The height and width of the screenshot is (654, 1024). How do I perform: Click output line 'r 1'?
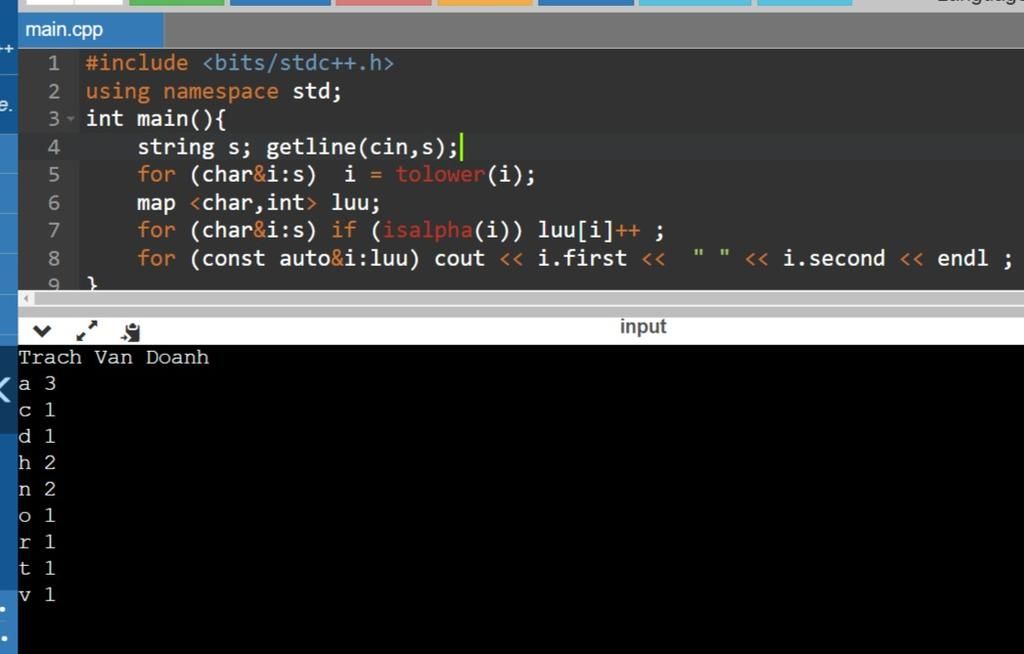click(x=37, y=542)
